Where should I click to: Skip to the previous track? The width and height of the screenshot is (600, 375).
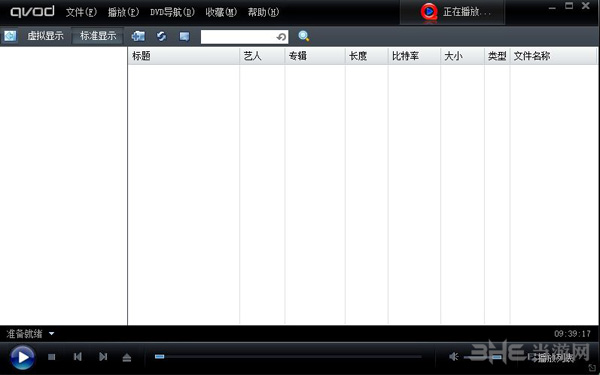(78, 357)
